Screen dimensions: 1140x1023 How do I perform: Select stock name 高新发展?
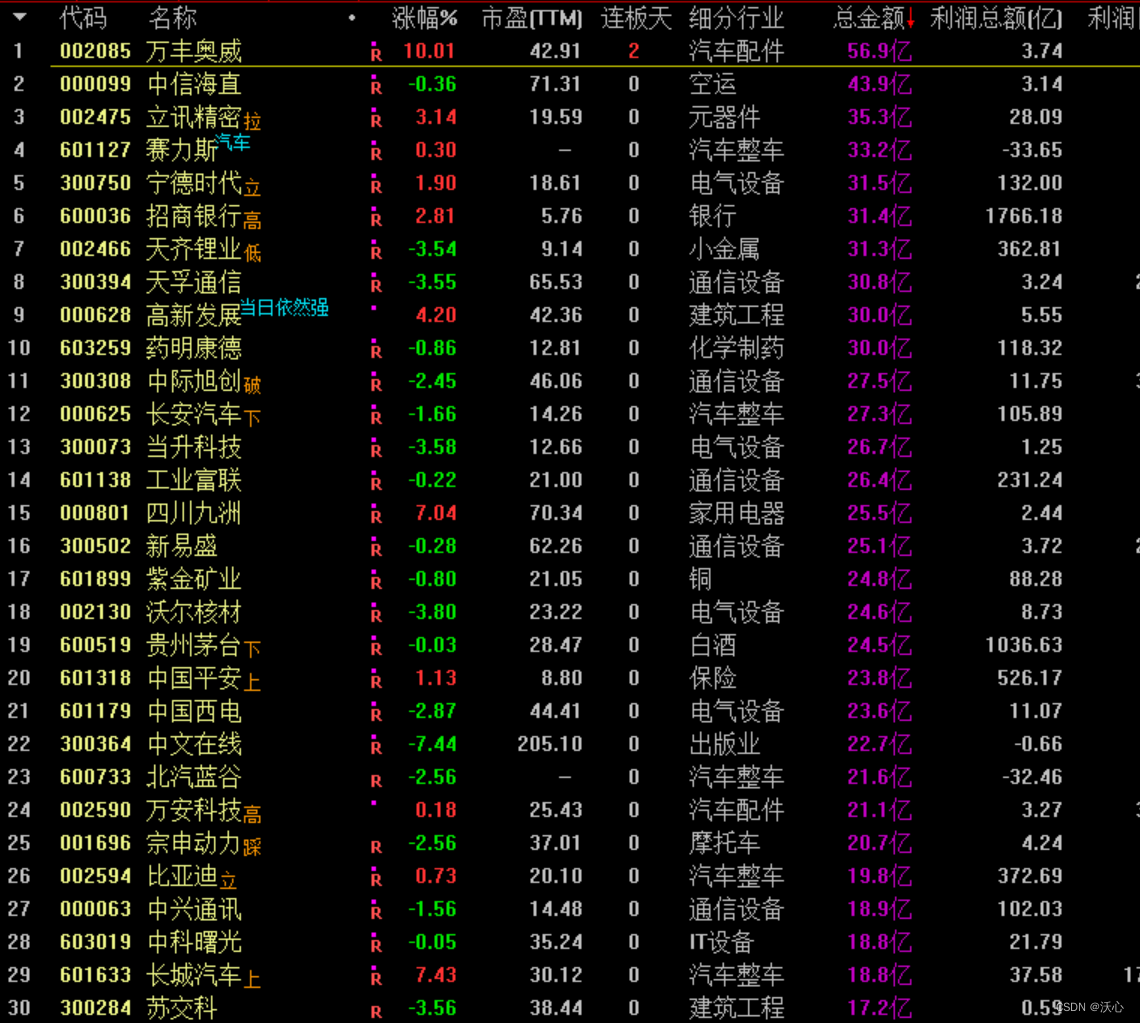[193, 316]
